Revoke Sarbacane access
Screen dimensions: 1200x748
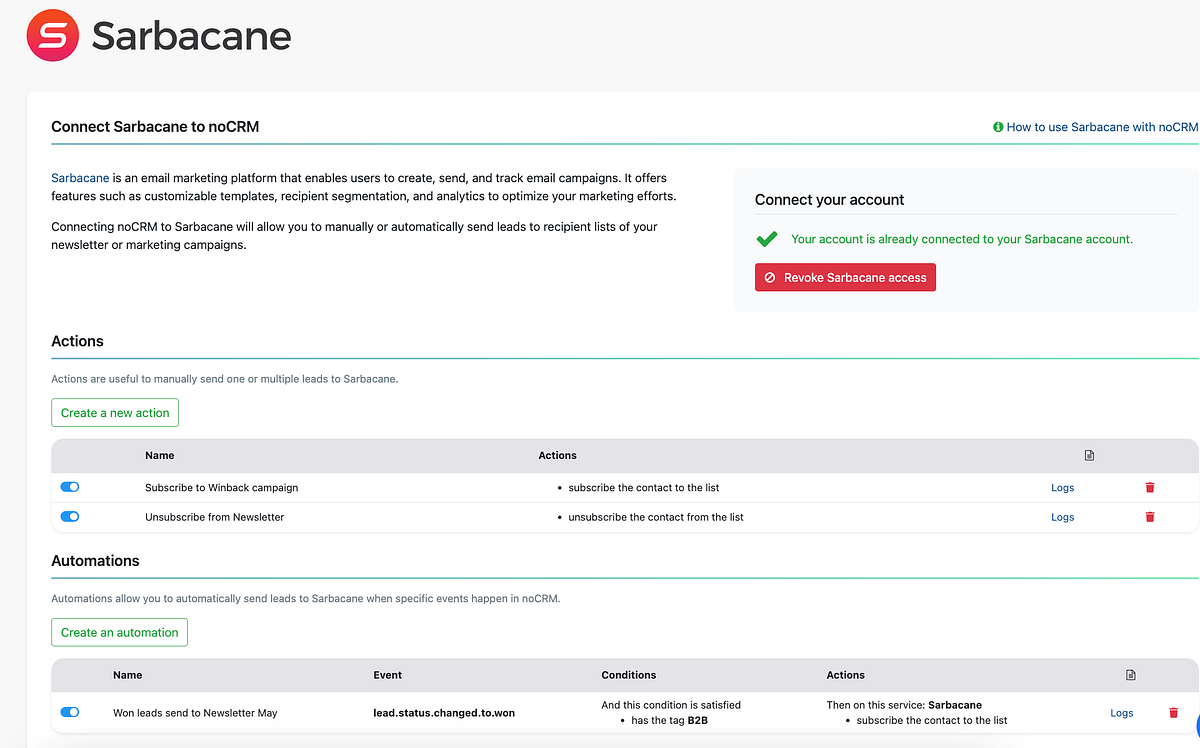845,278
